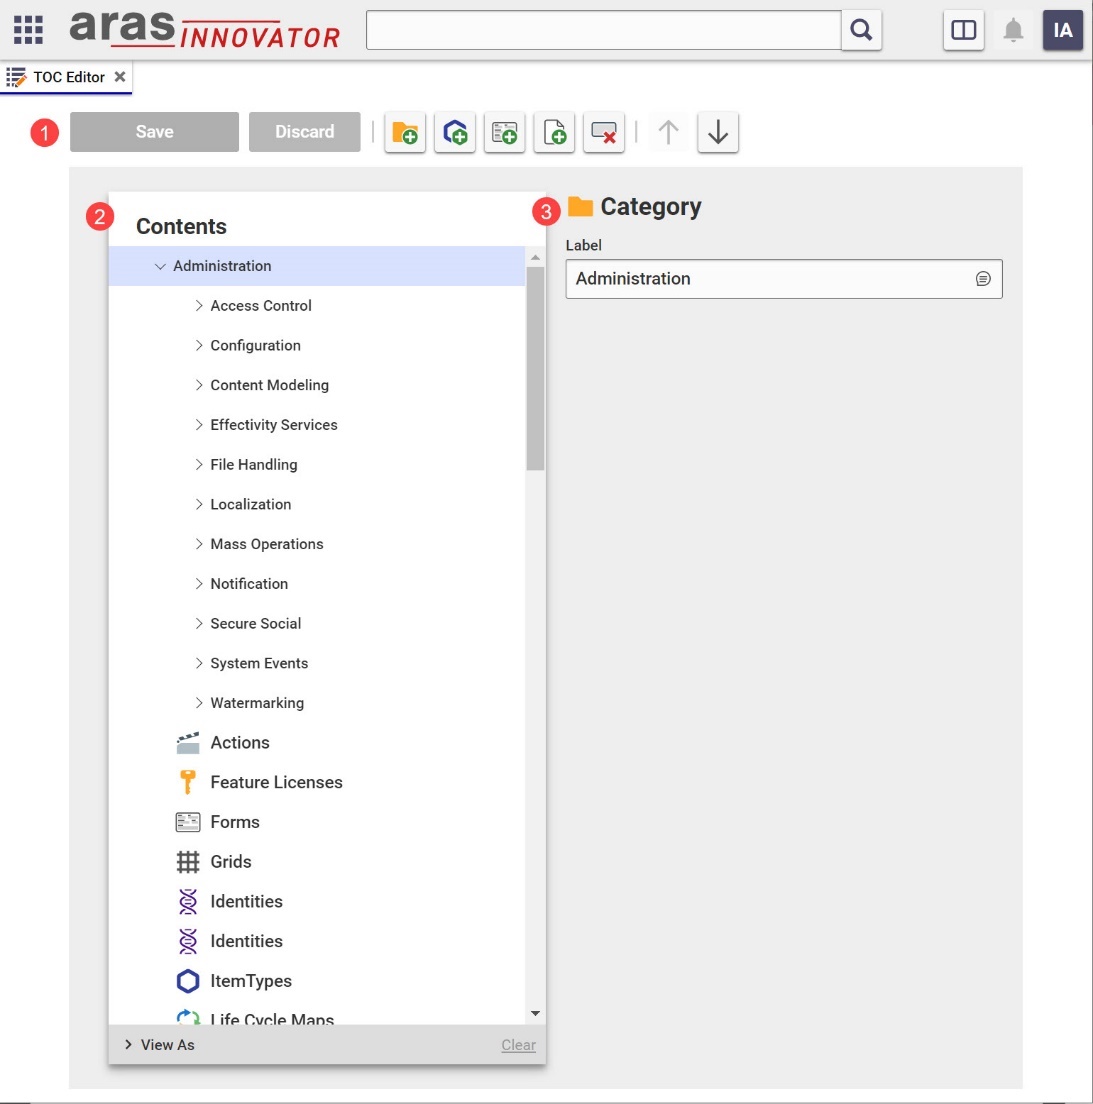Click the Clear link
Viewport: 1093px width, 1104px height.
(x=518, y=1046)
